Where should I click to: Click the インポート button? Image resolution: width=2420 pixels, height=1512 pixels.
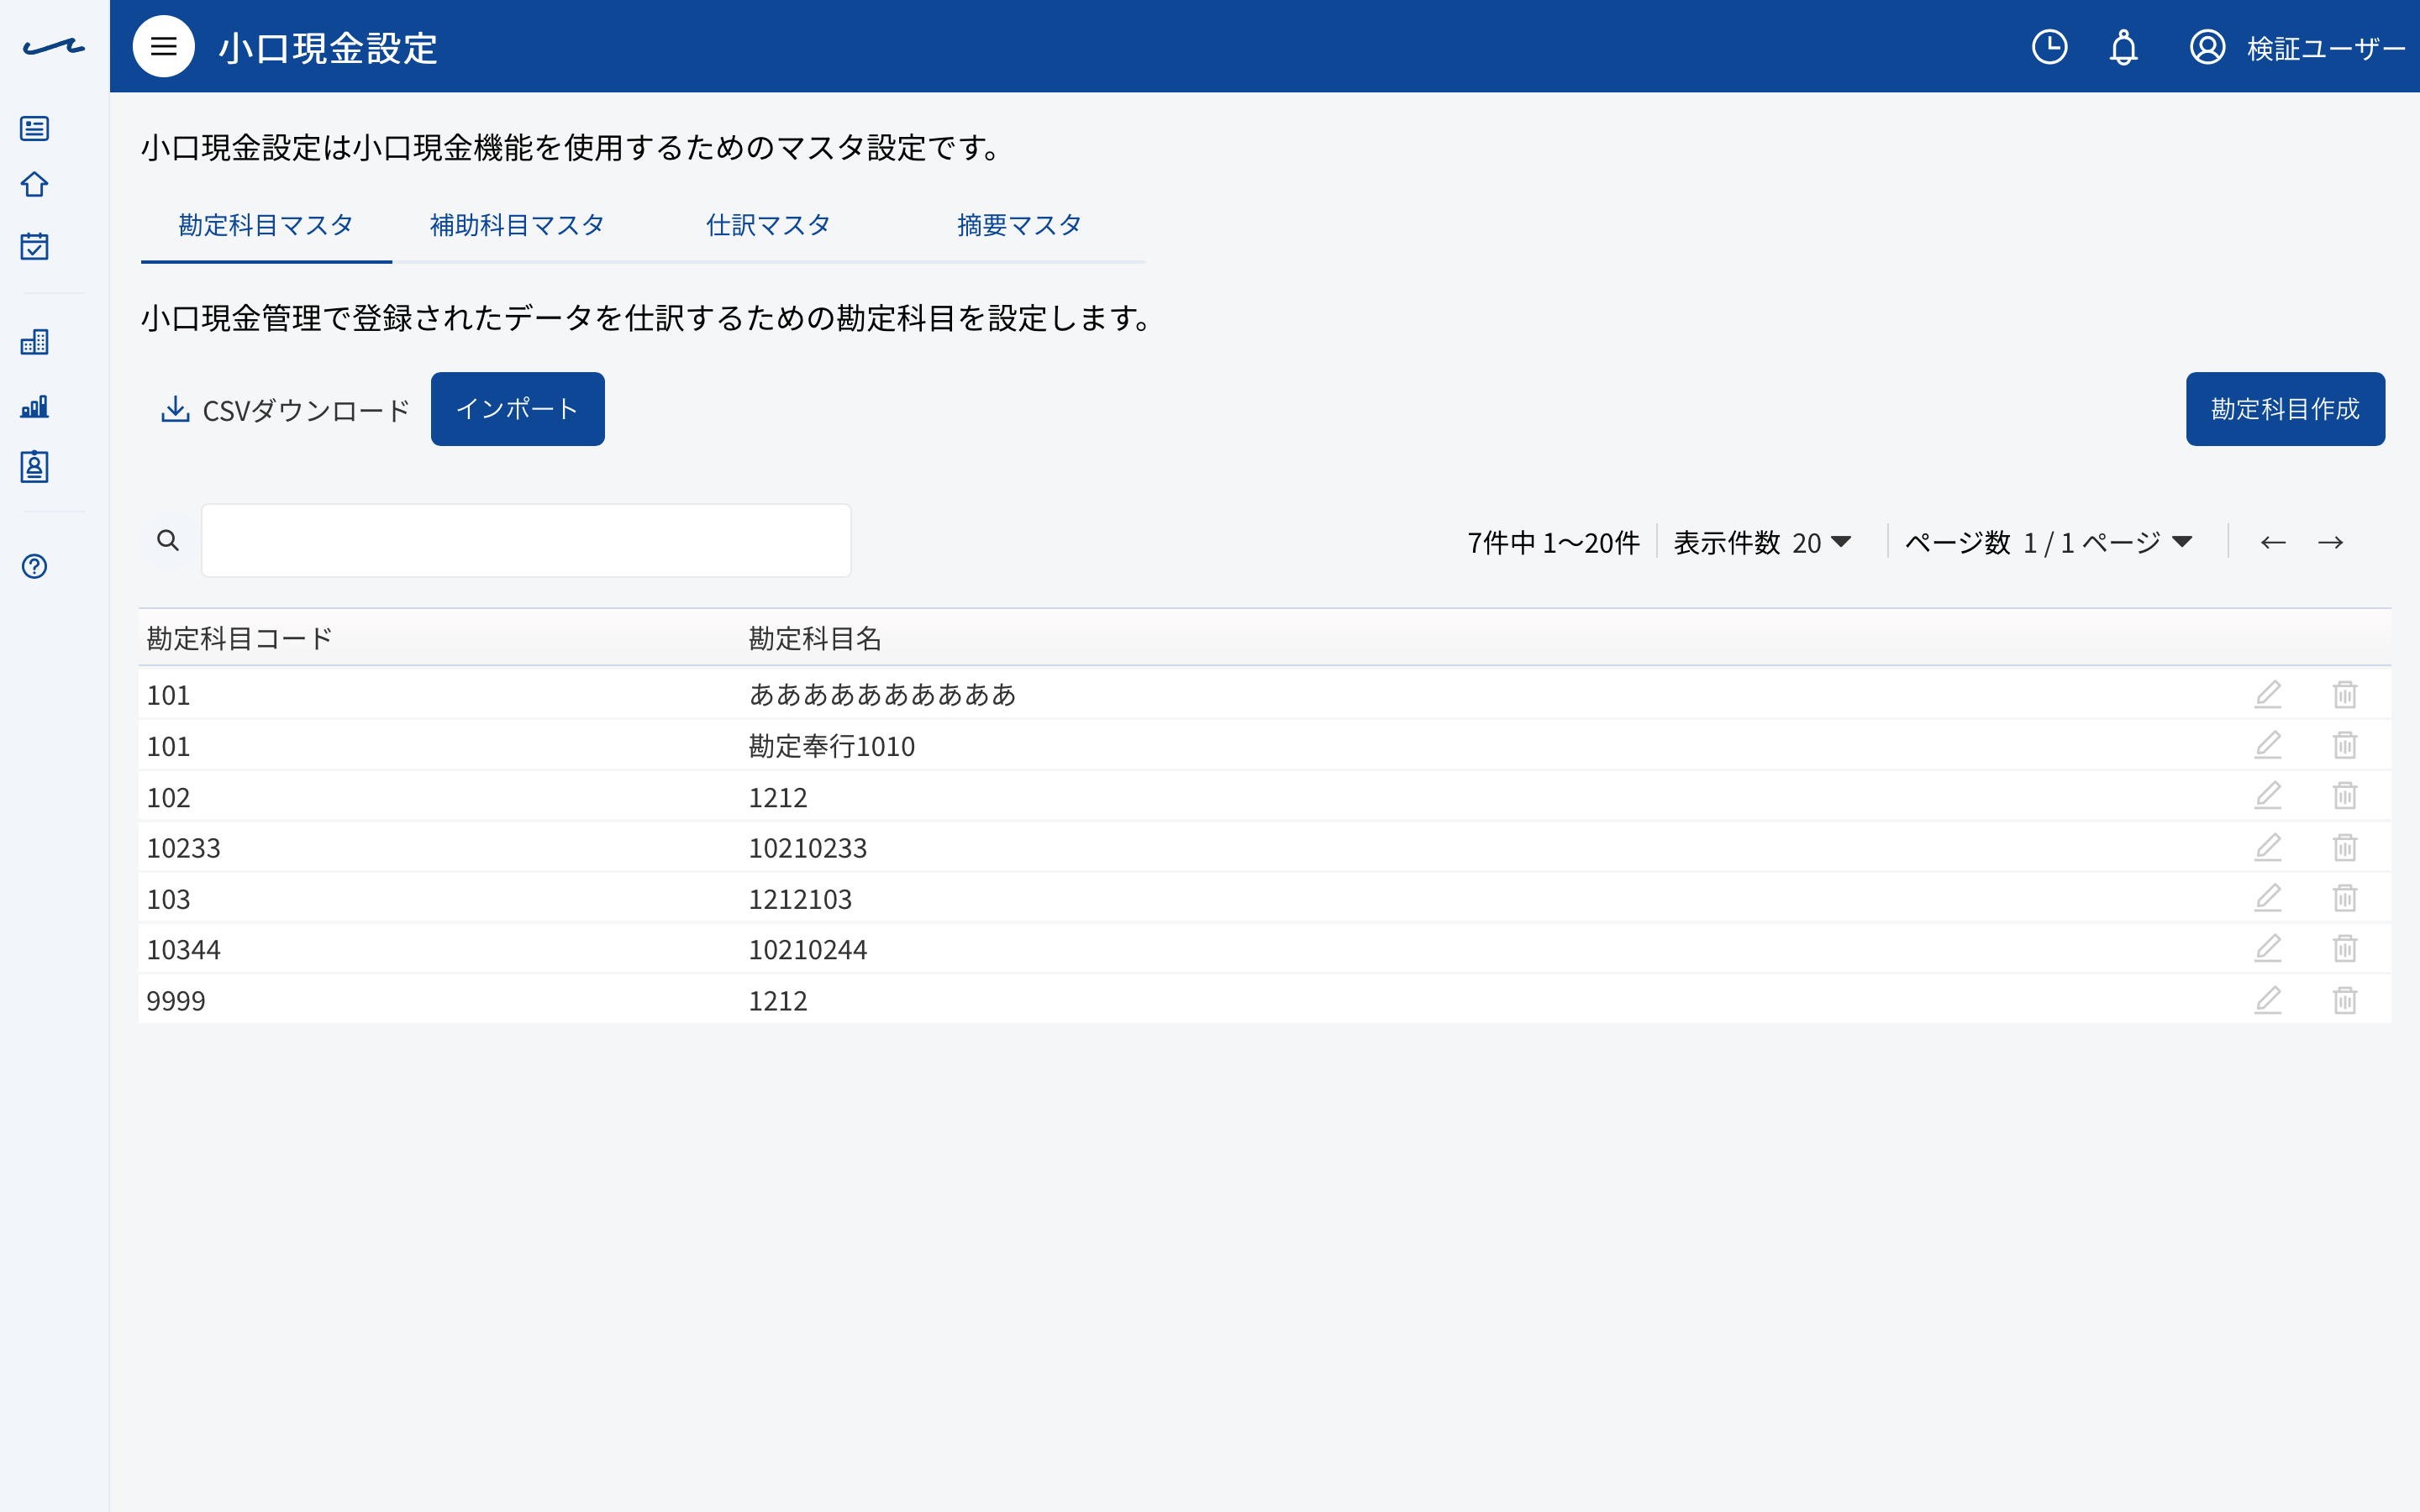pos(517,409)
